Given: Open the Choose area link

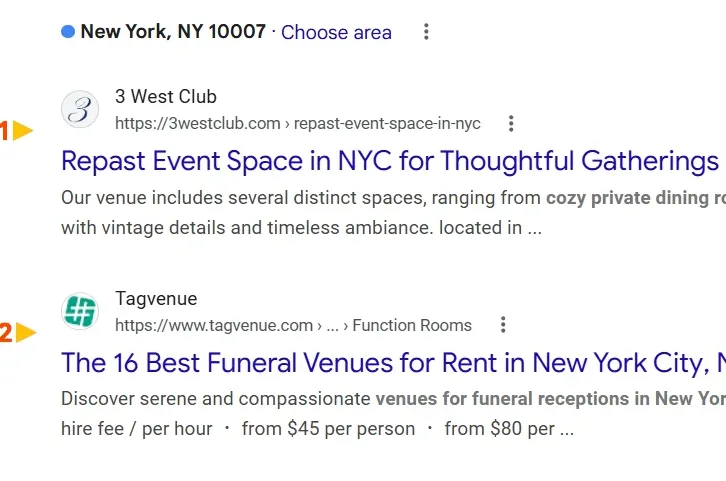Looking at the screenshot, I should point(336,32).
